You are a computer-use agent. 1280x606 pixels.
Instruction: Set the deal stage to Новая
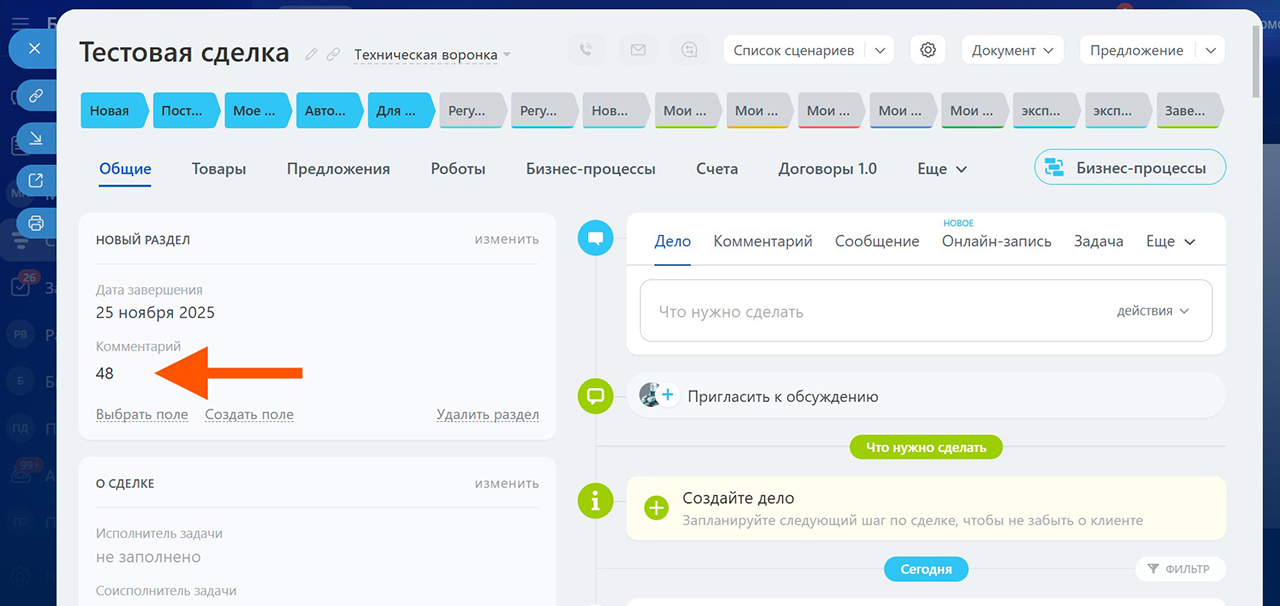(x=110, y=111)
